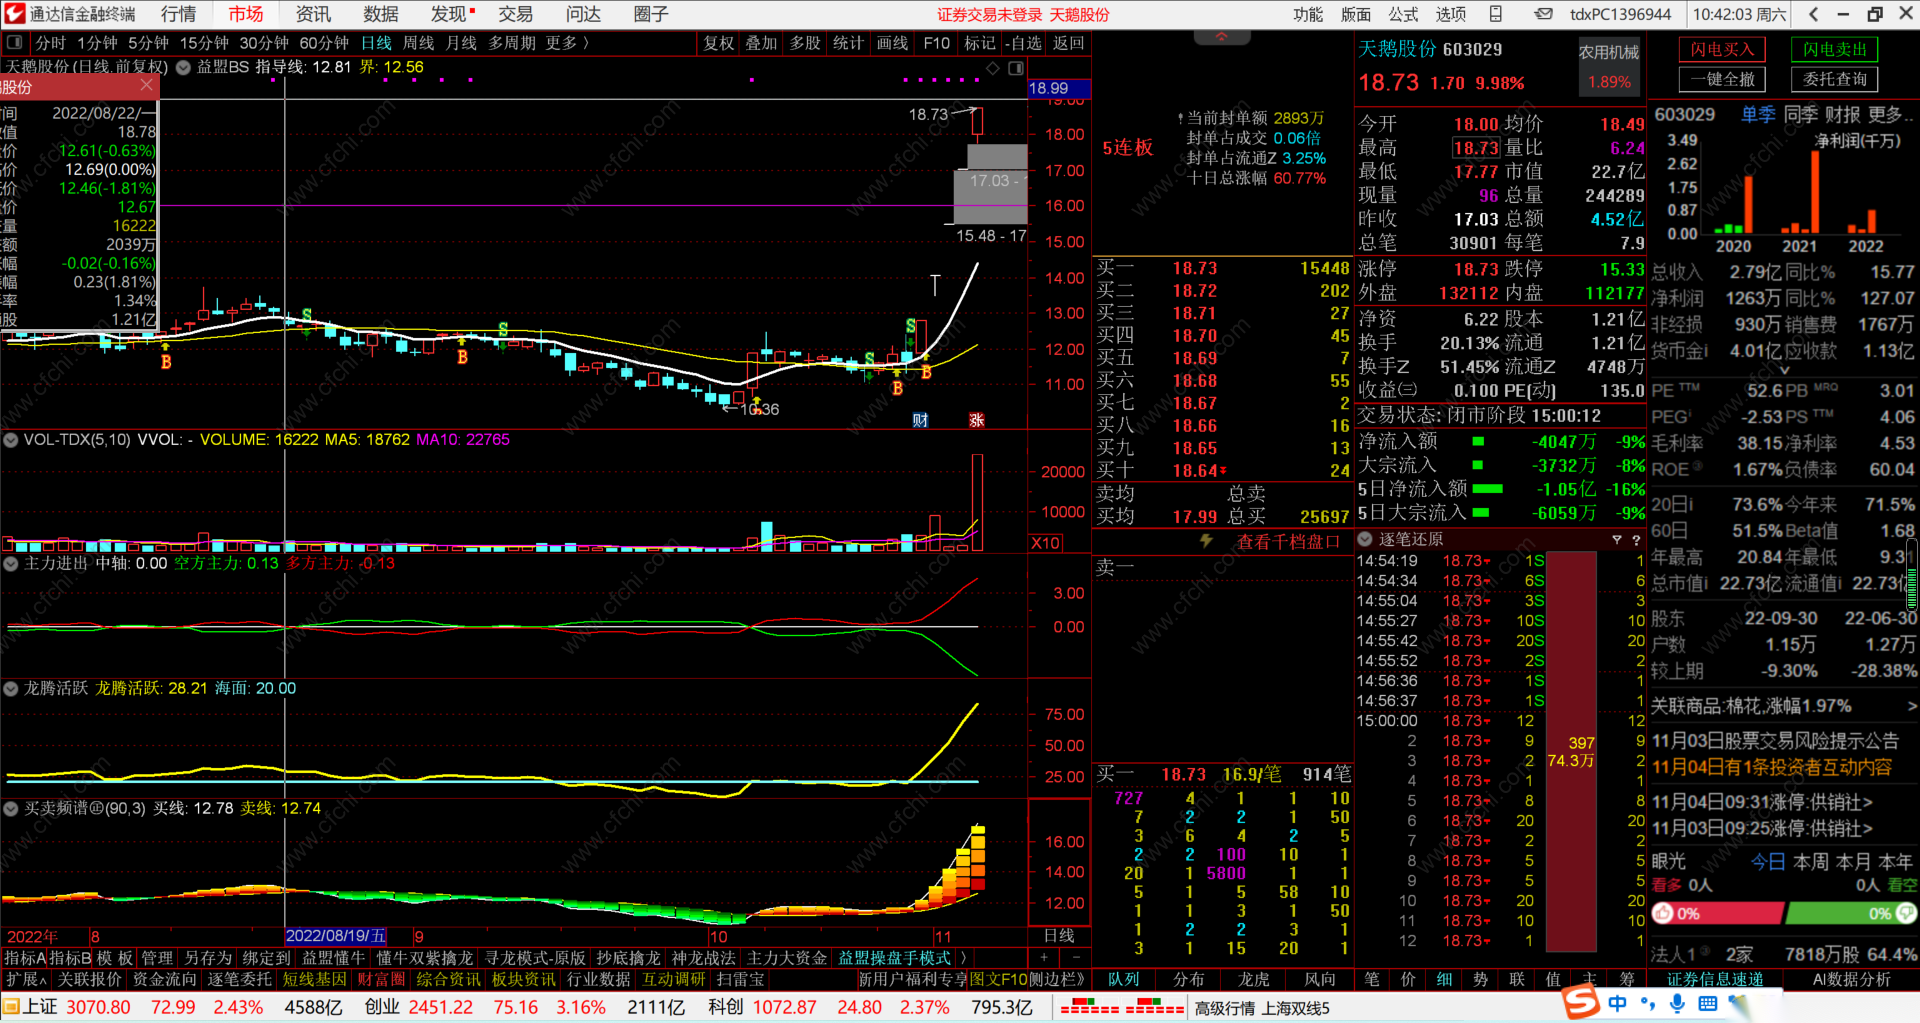Viewport: 1920px width, 1023px height.
Task: Switch chart to 5分钟 period
Action: [148, 43]
